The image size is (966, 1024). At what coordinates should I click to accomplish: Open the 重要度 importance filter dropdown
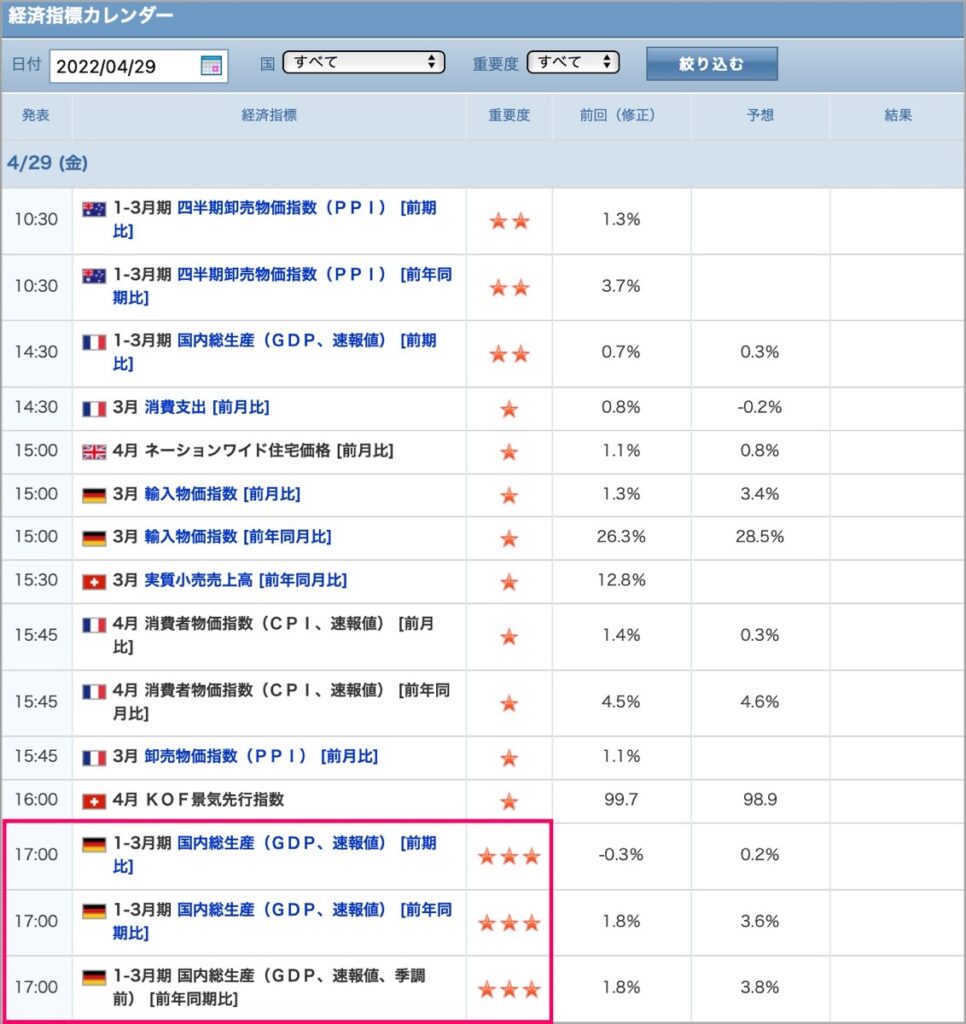click(573, 62)
